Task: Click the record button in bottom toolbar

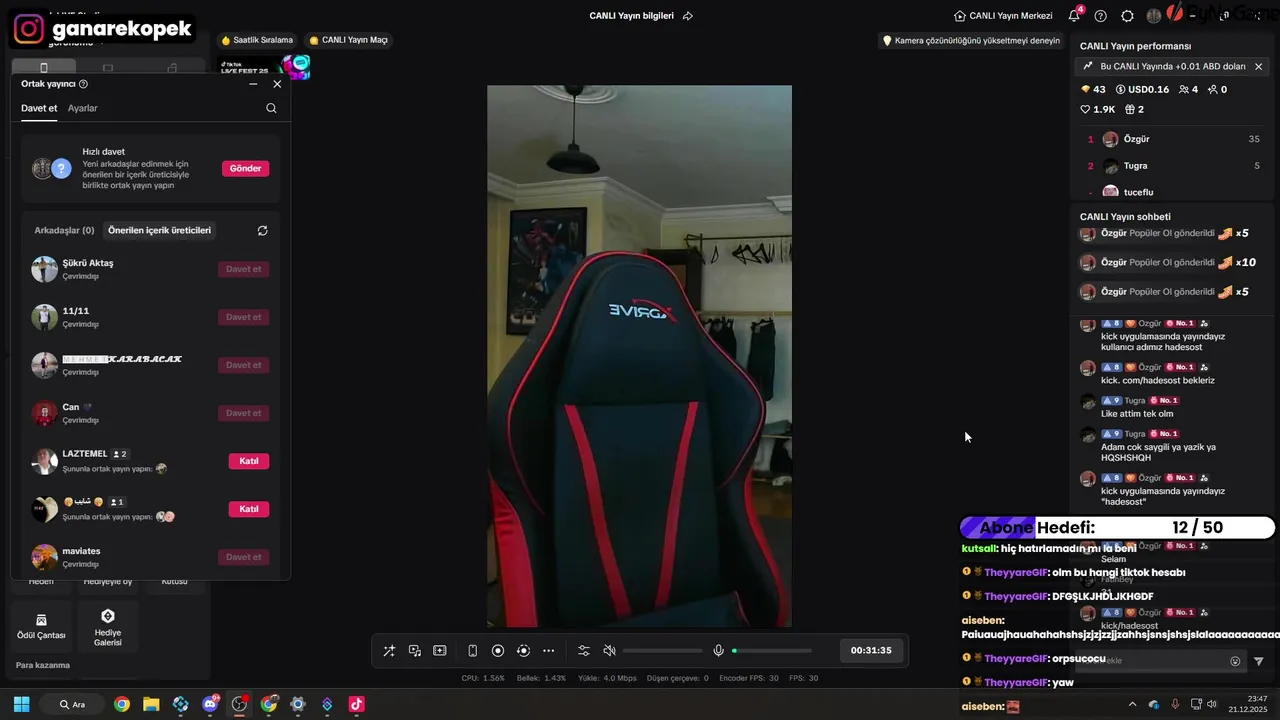Action: click(498, 650)
